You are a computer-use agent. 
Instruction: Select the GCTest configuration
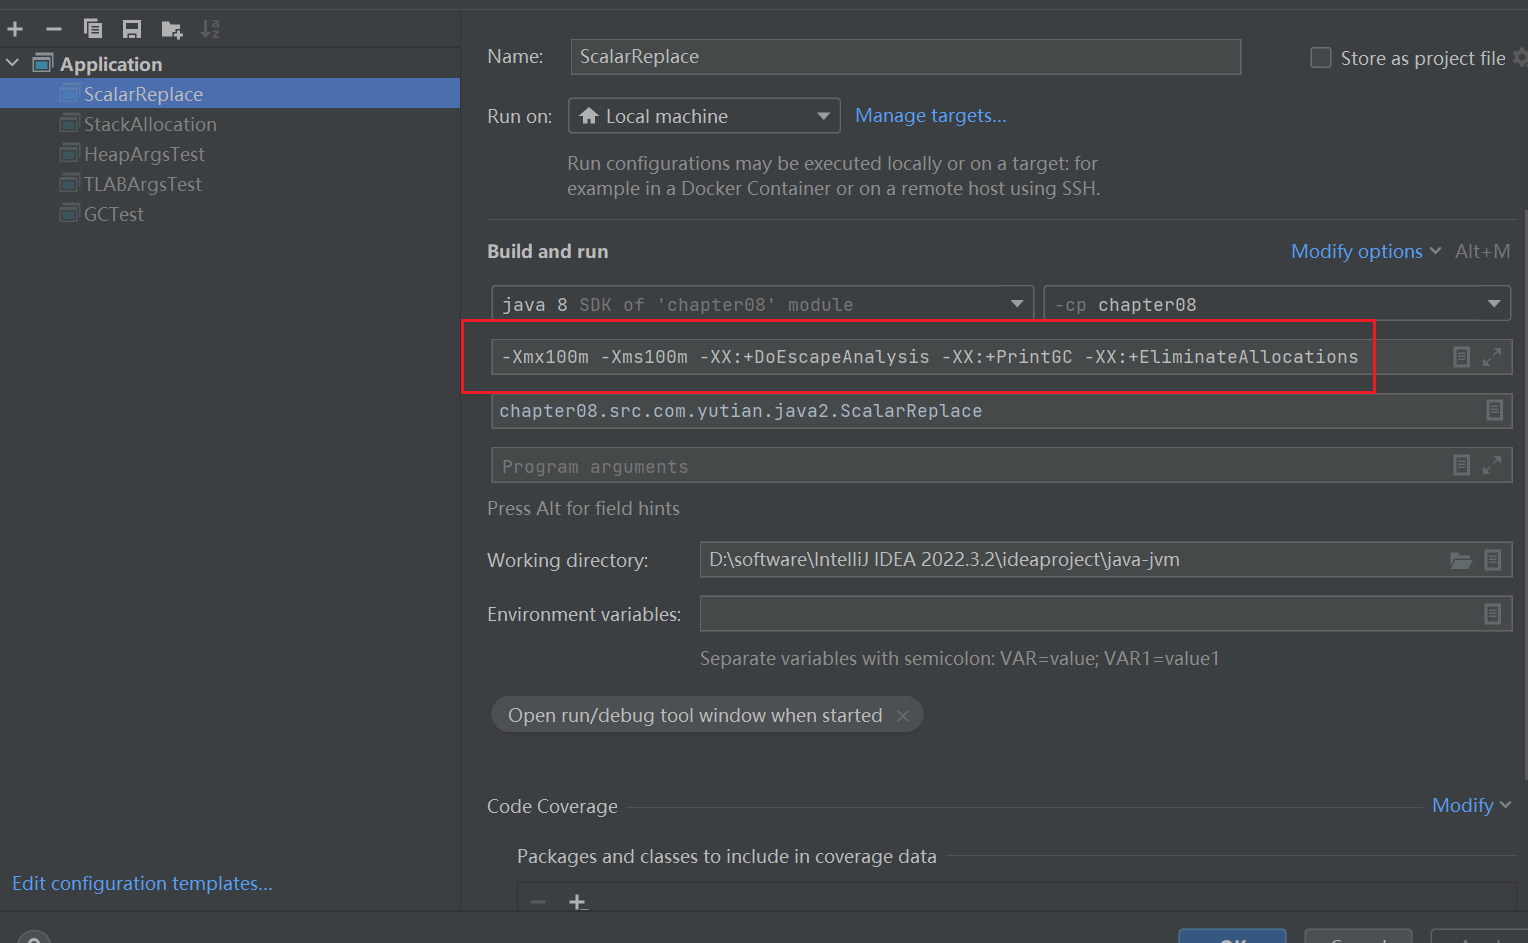coord(113,214)
